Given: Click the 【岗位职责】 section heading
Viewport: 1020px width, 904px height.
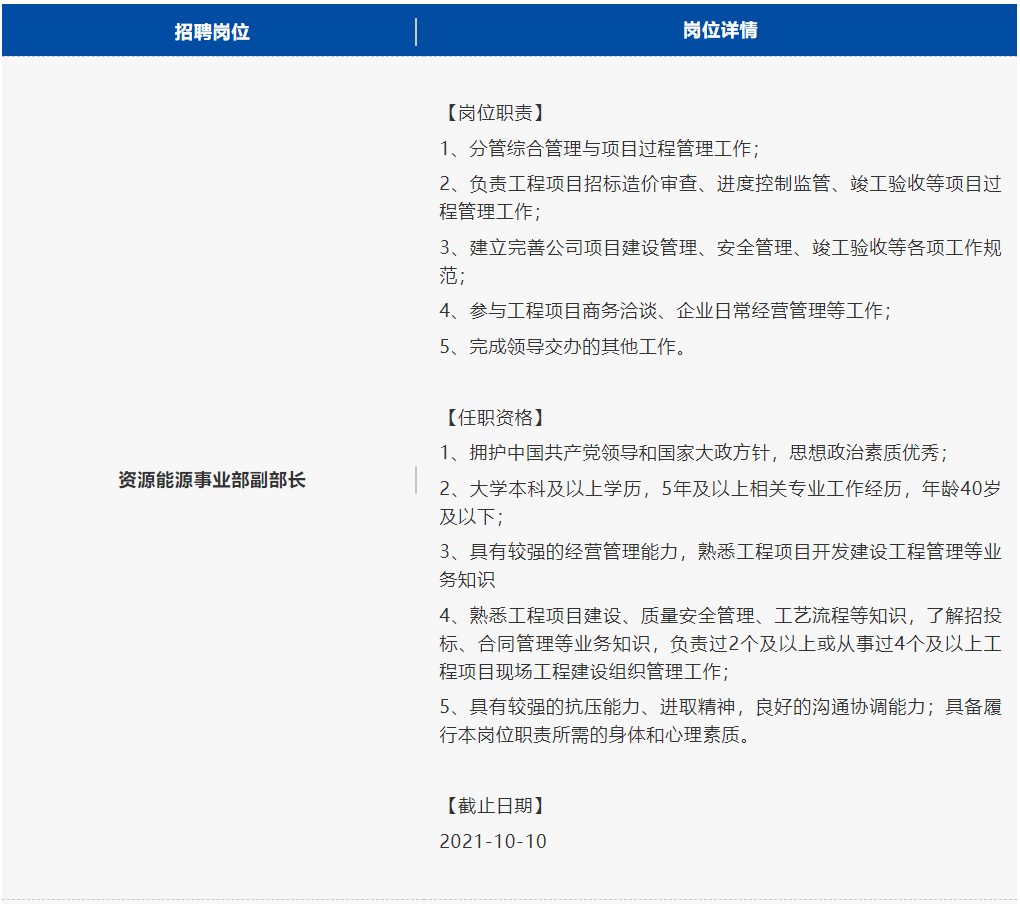Looking at the screenshot, I should tap(494, 113).
